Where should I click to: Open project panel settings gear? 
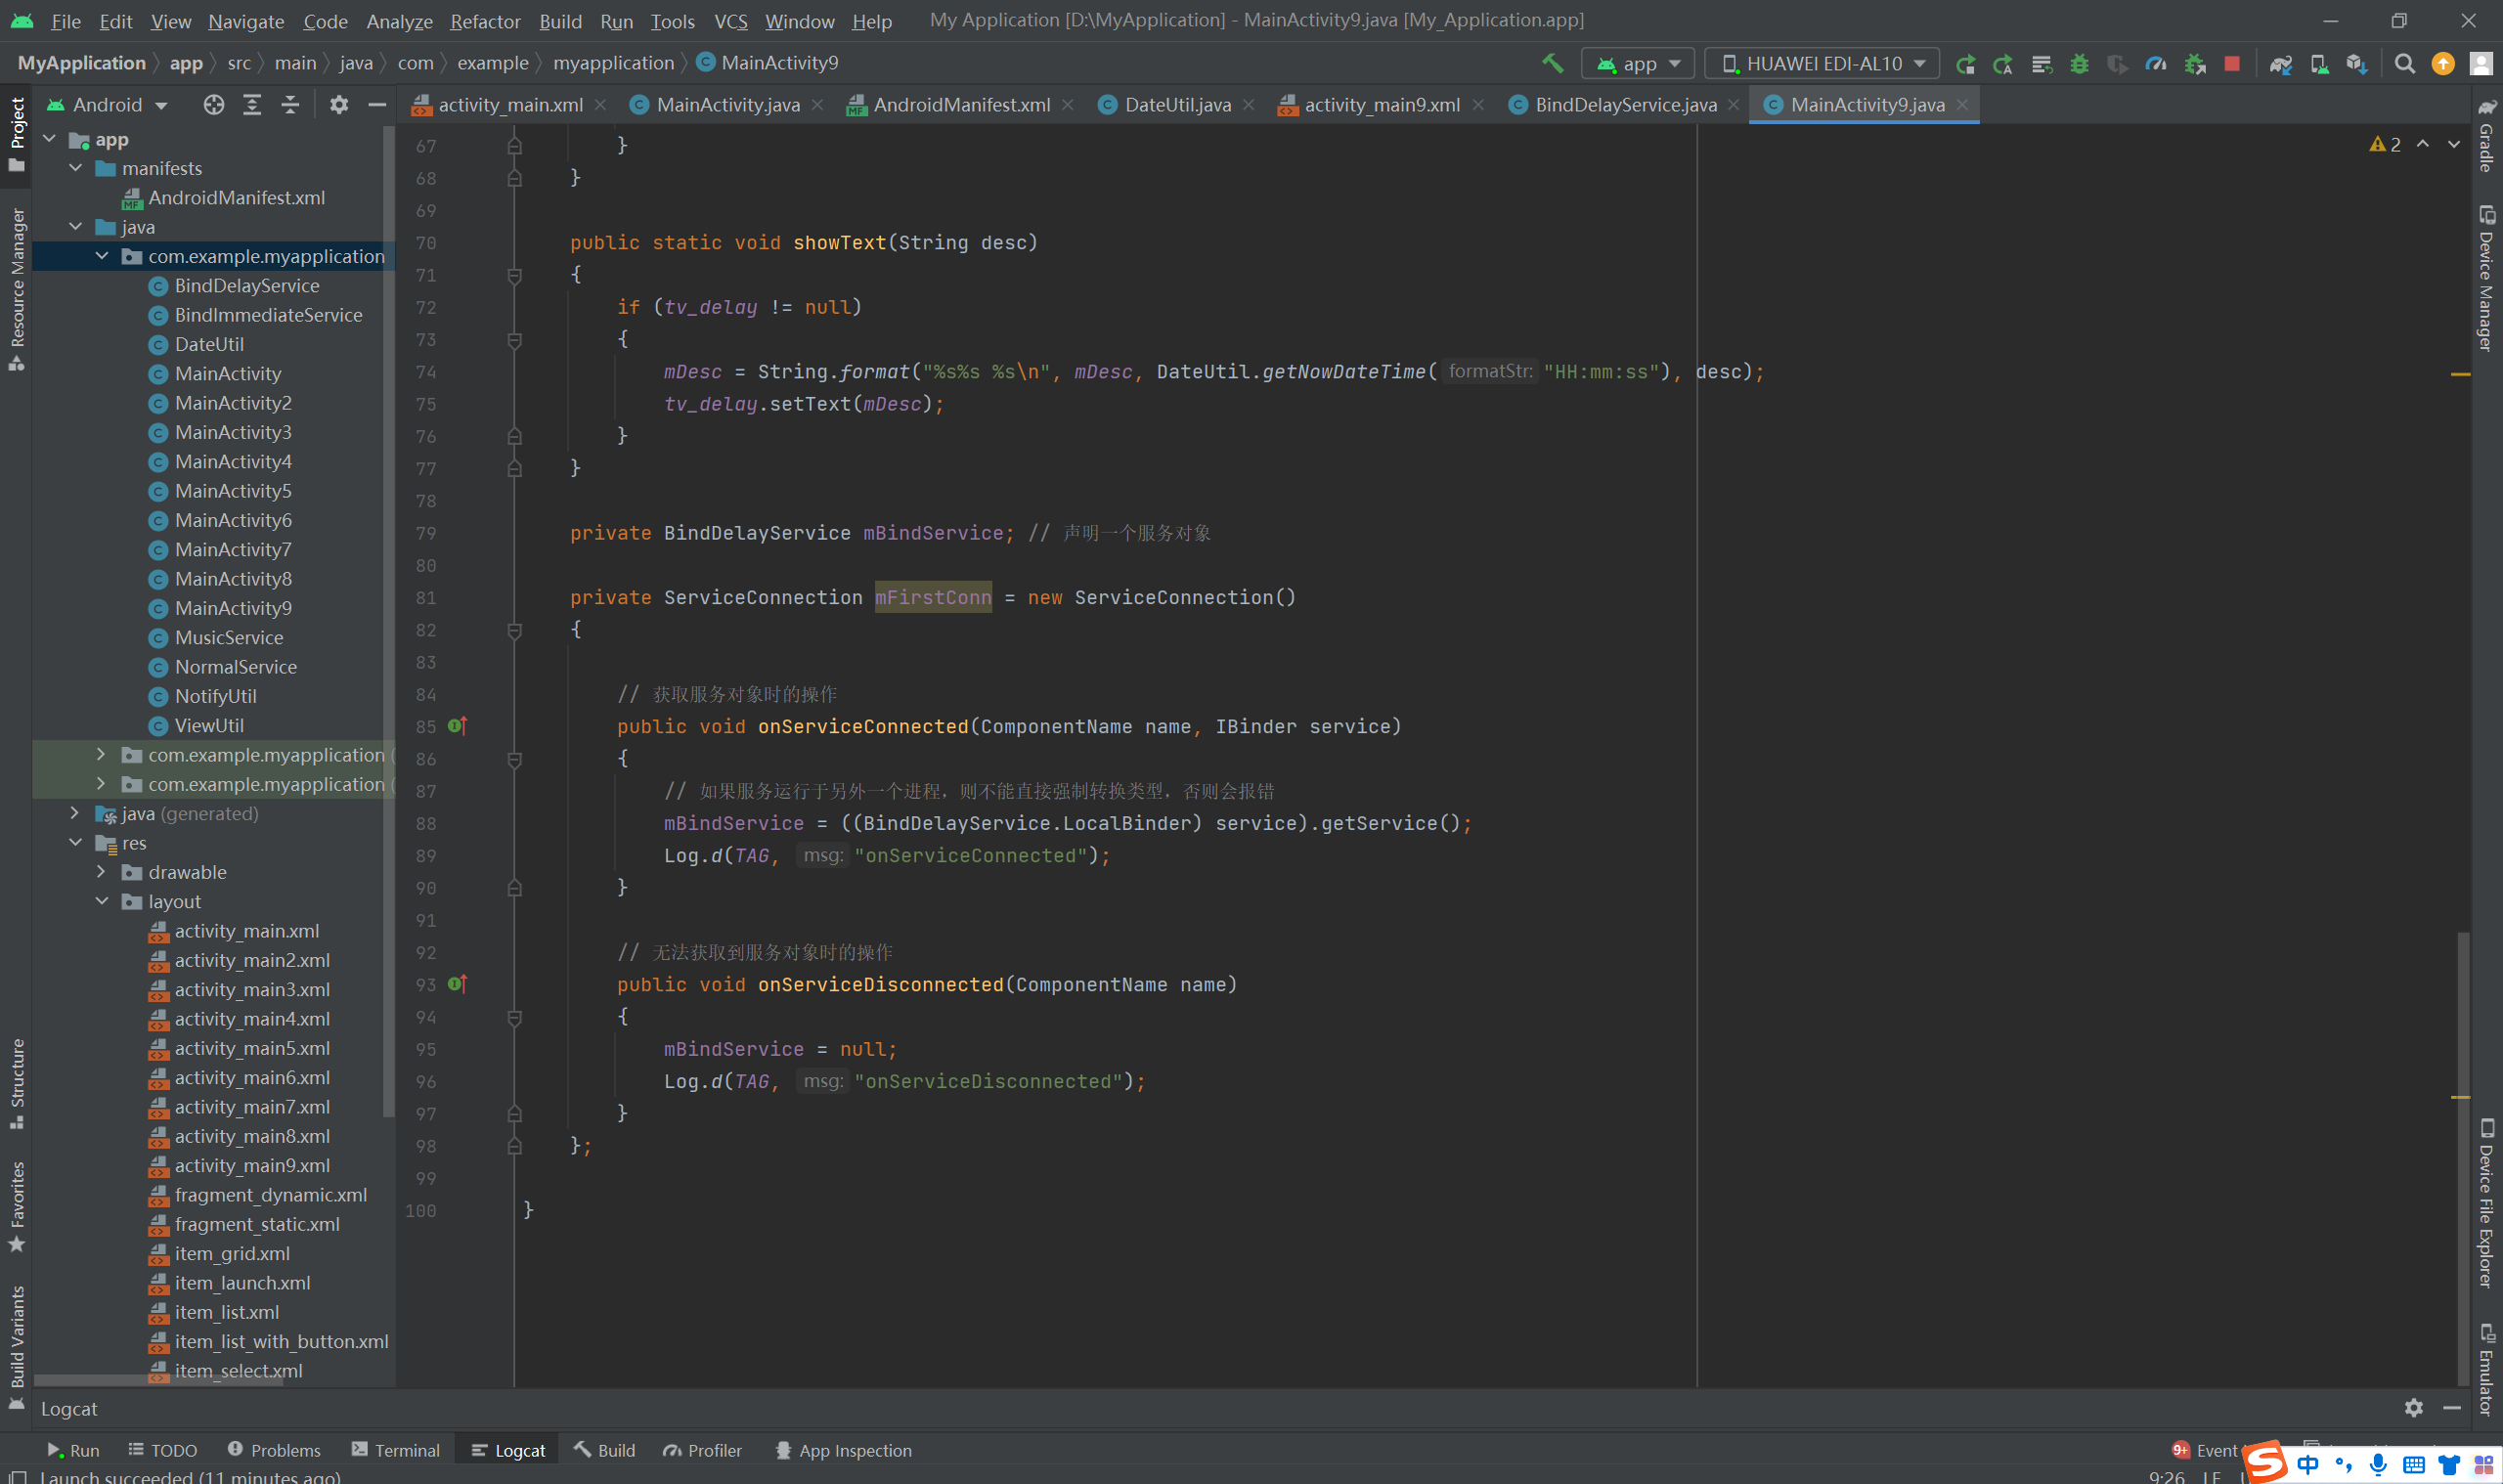coord(339,104)
